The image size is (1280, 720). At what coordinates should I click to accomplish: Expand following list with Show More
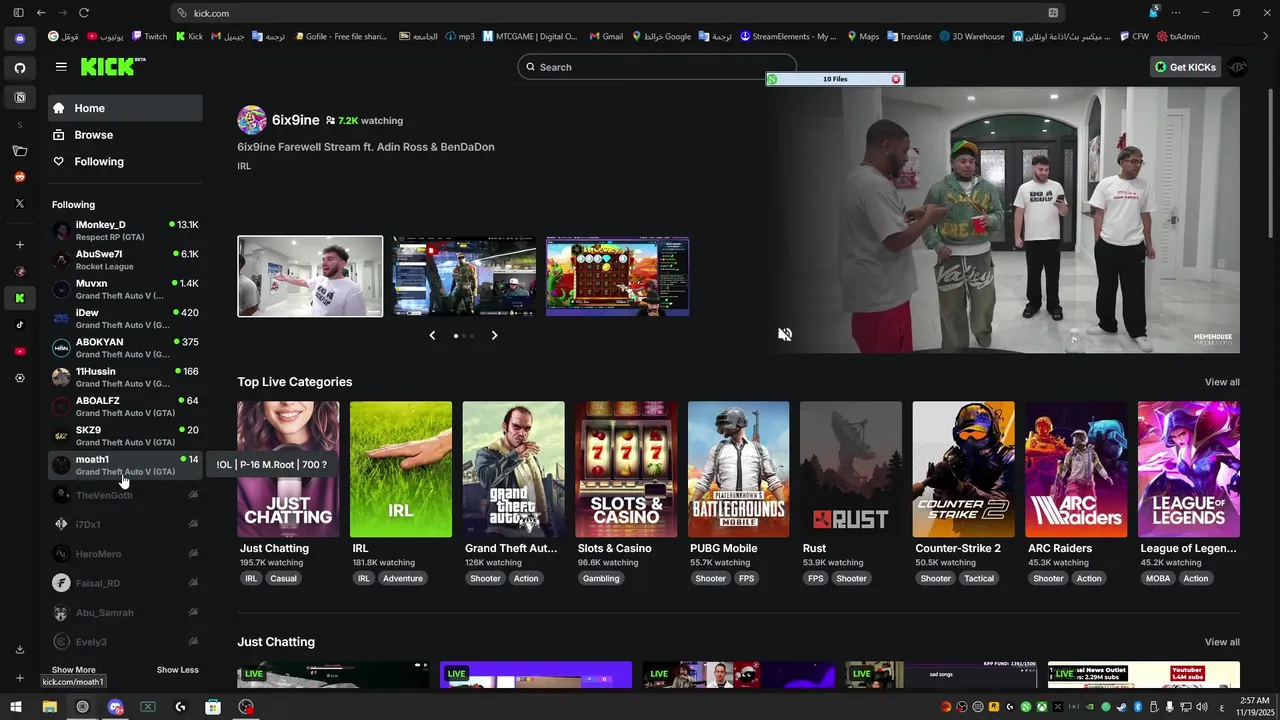74,670
